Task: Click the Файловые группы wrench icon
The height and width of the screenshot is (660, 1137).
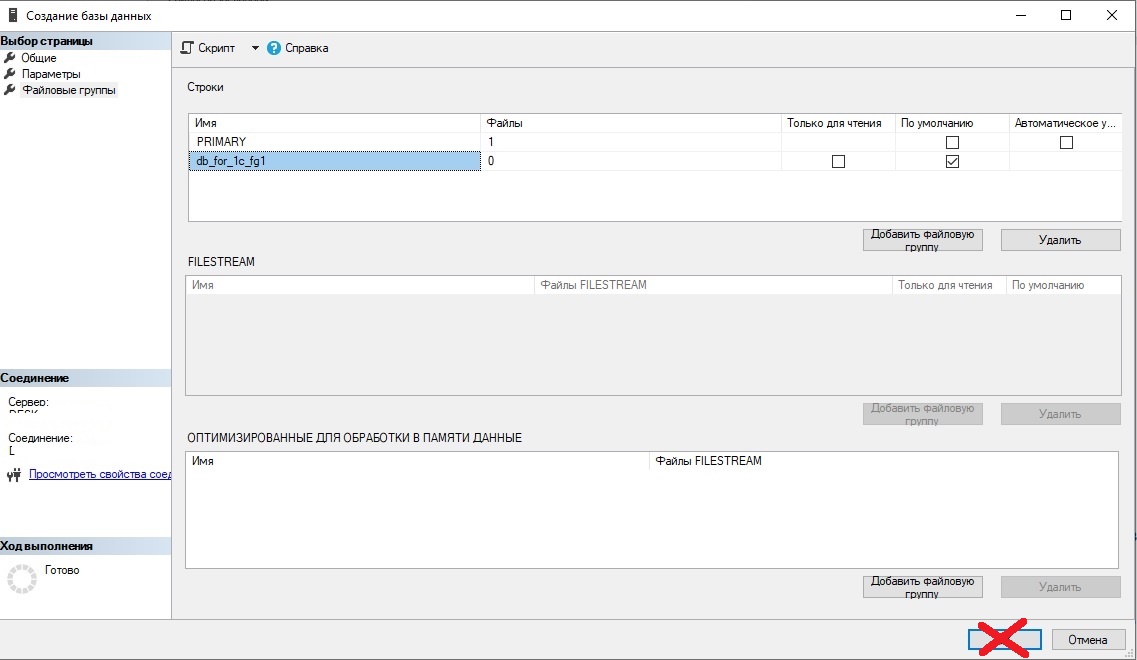Action: pos(10,90)
